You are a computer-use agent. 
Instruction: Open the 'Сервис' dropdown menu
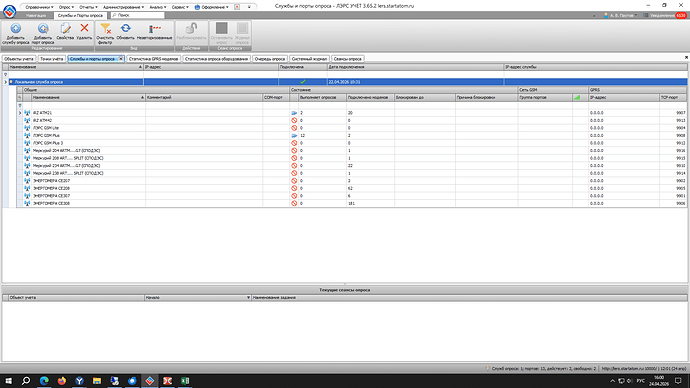(180, 7)
